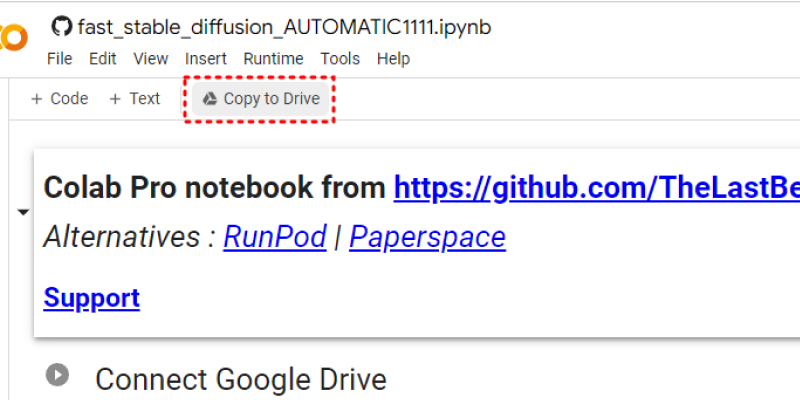
Task: Add a new Code cell
Action: (59, 98)
